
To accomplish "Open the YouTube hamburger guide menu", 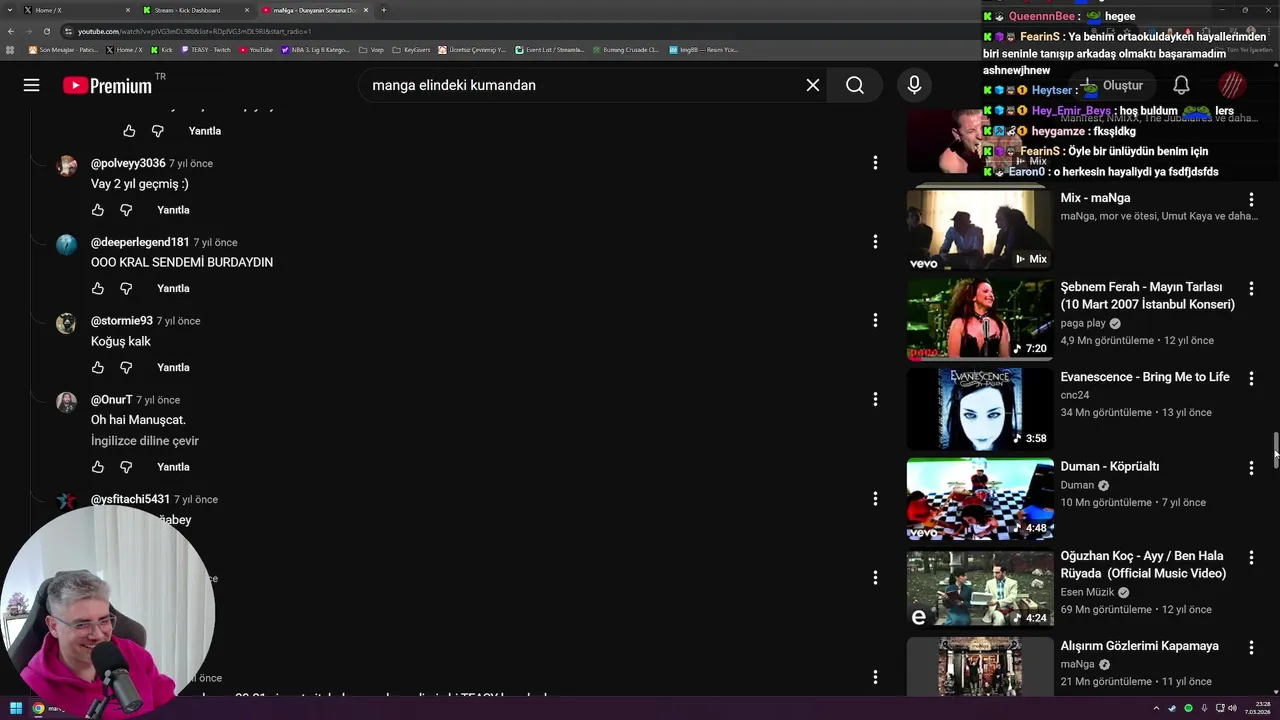I will coord(32,85).
